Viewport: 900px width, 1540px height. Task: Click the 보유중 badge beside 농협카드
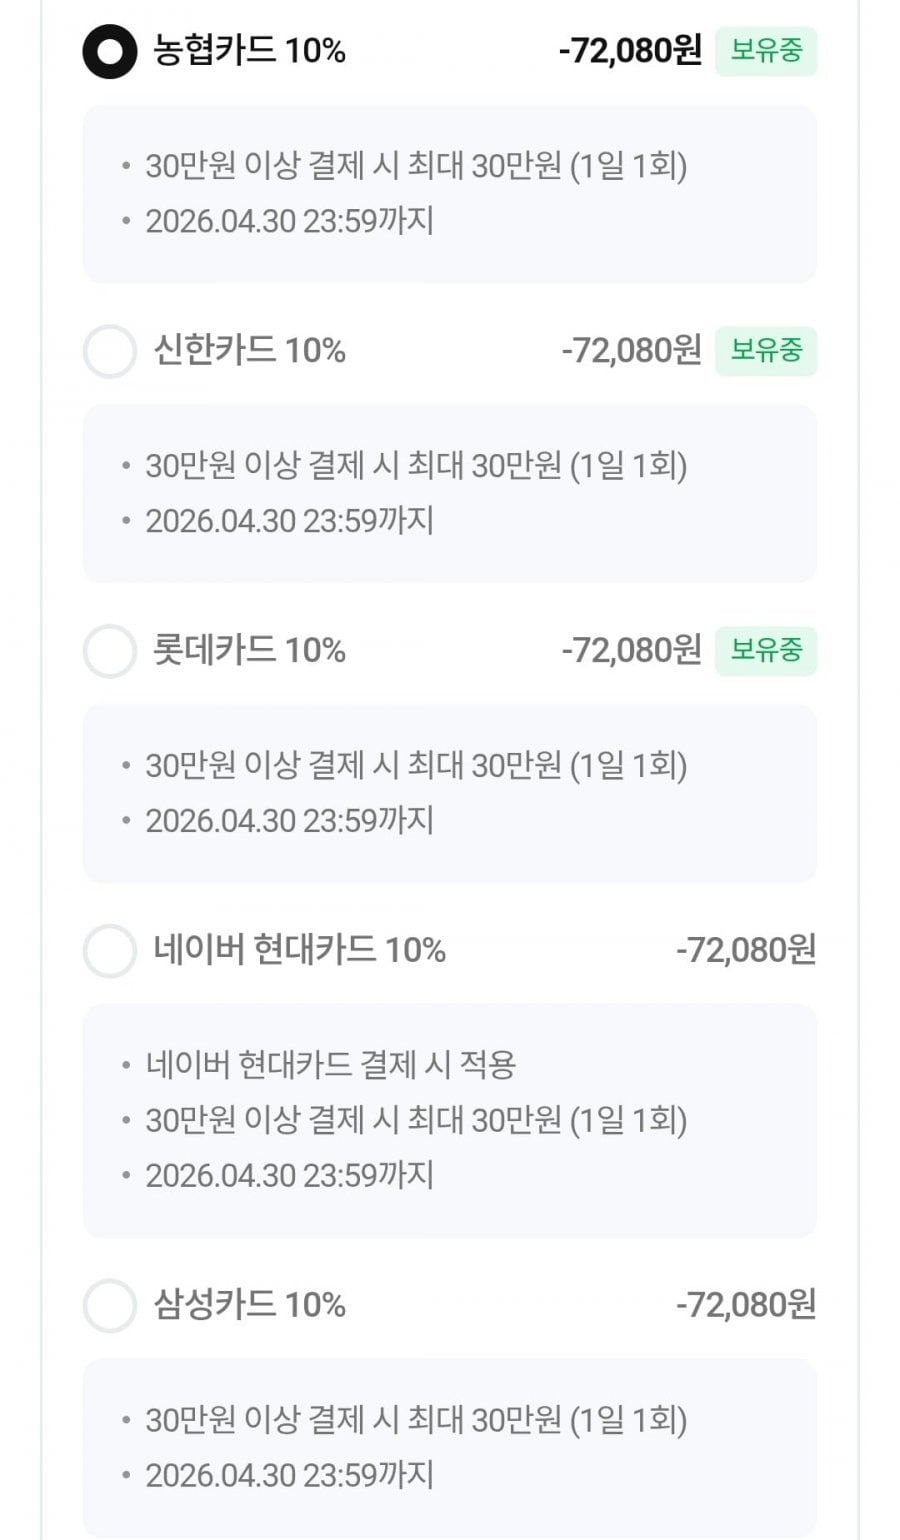pos(766,51)
